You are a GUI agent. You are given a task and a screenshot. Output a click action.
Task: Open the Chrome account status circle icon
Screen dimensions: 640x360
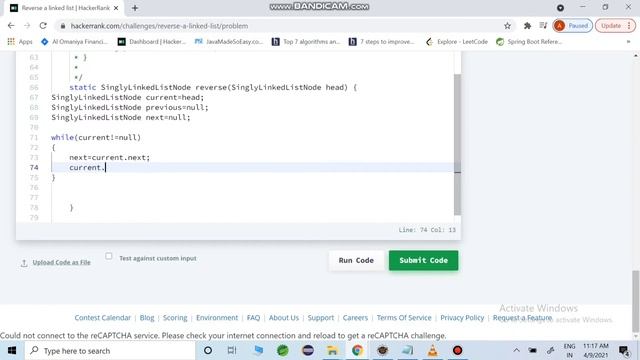[560, 8]
